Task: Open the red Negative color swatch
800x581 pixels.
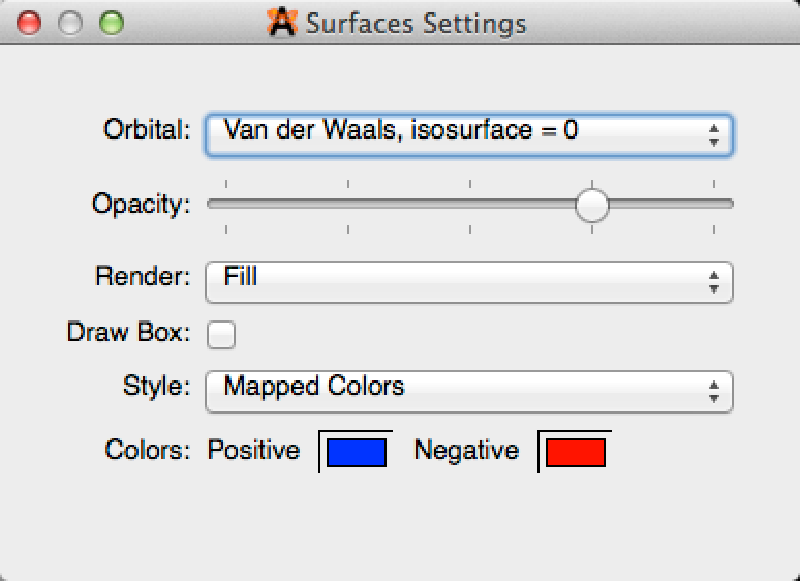Action: [575, 452]
